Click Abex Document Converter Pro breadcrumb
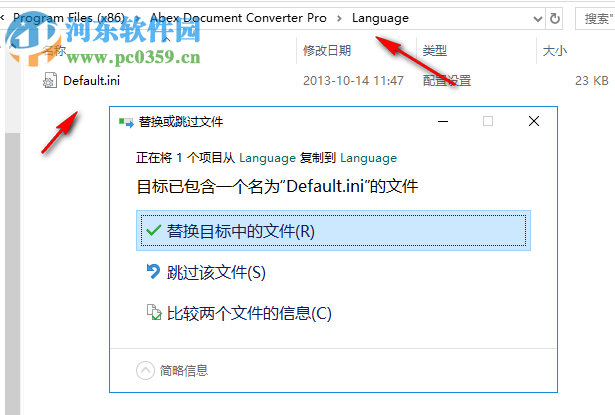Image resolution: width=615 pixels, height=415 pixels. (238, 18)
